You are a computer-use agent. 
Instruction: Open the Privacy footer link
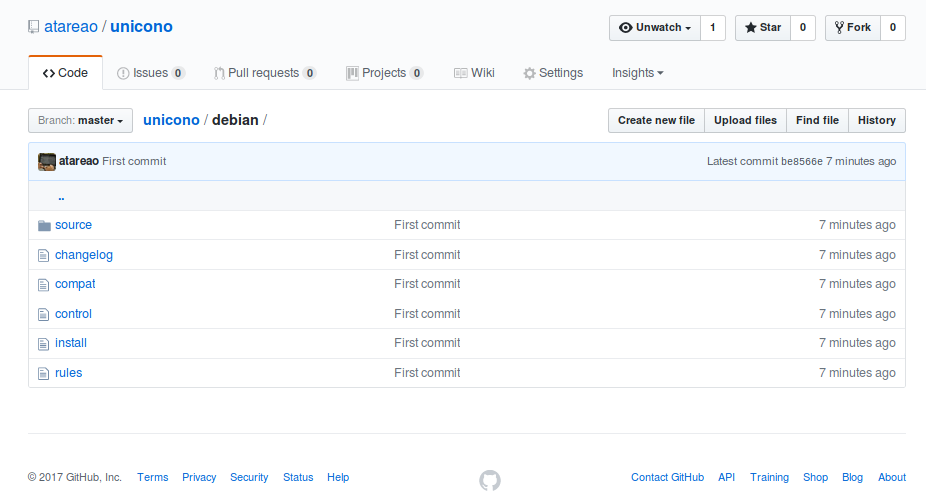pos(199,477)
